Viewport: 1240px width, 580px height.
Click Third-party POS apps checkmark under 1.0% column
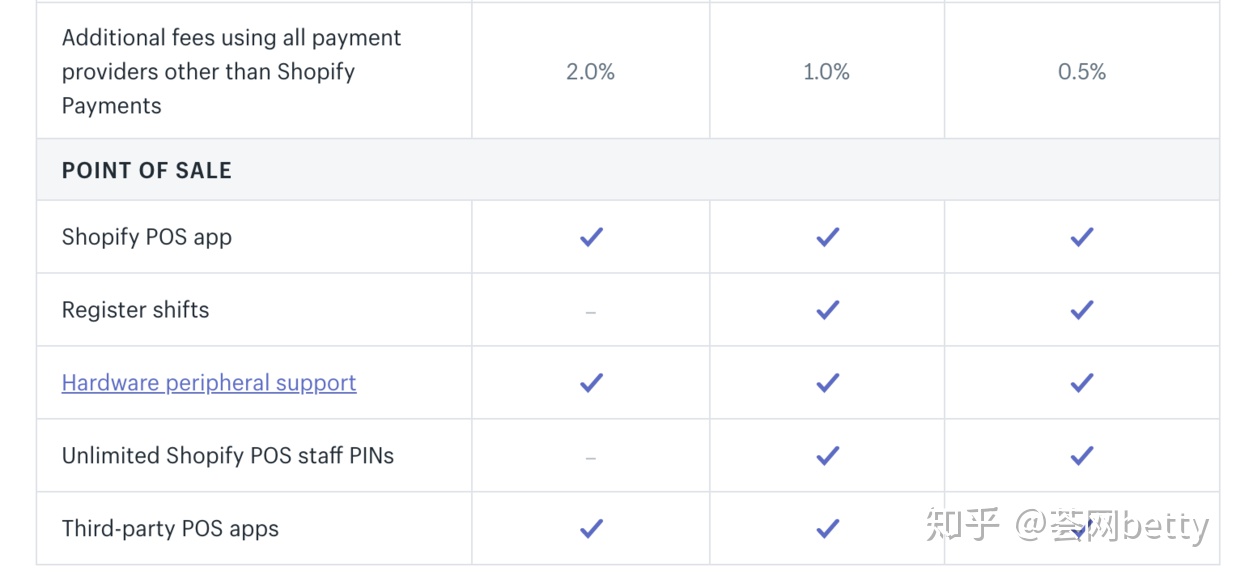827,528
